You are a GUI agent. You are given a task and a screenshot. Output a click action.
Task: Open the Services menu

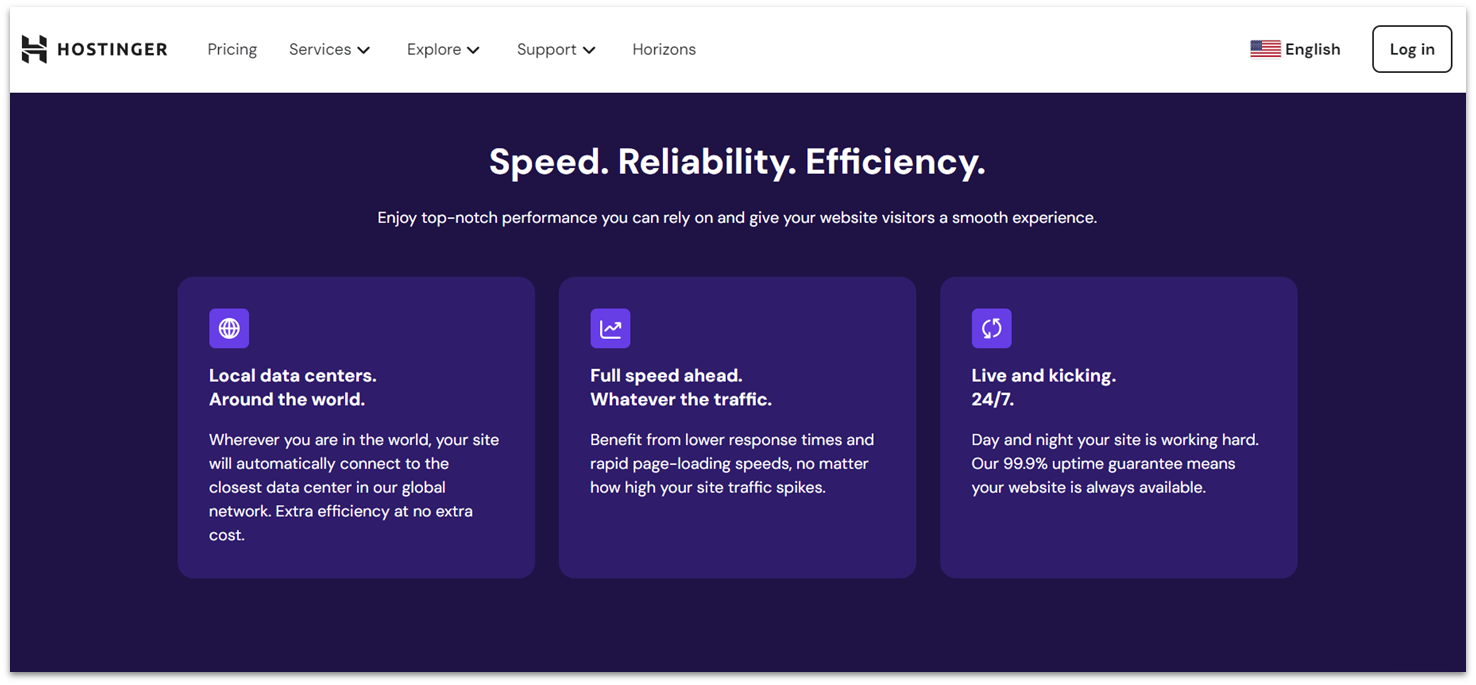(x=329, y=49)
